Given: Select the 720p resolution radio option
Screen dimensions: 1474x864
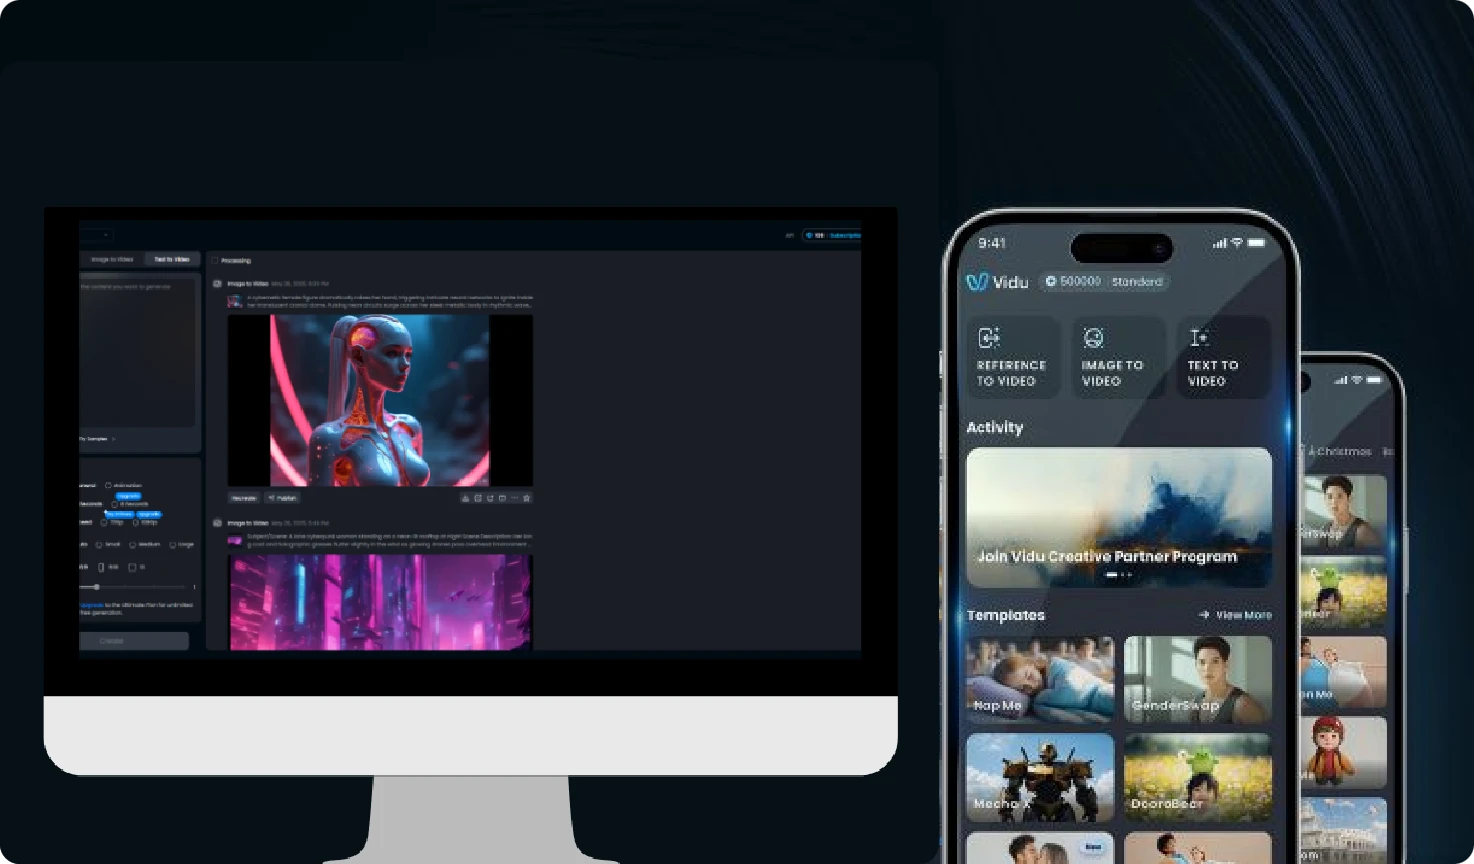Looking at the screenshot, I should (104, 522).
